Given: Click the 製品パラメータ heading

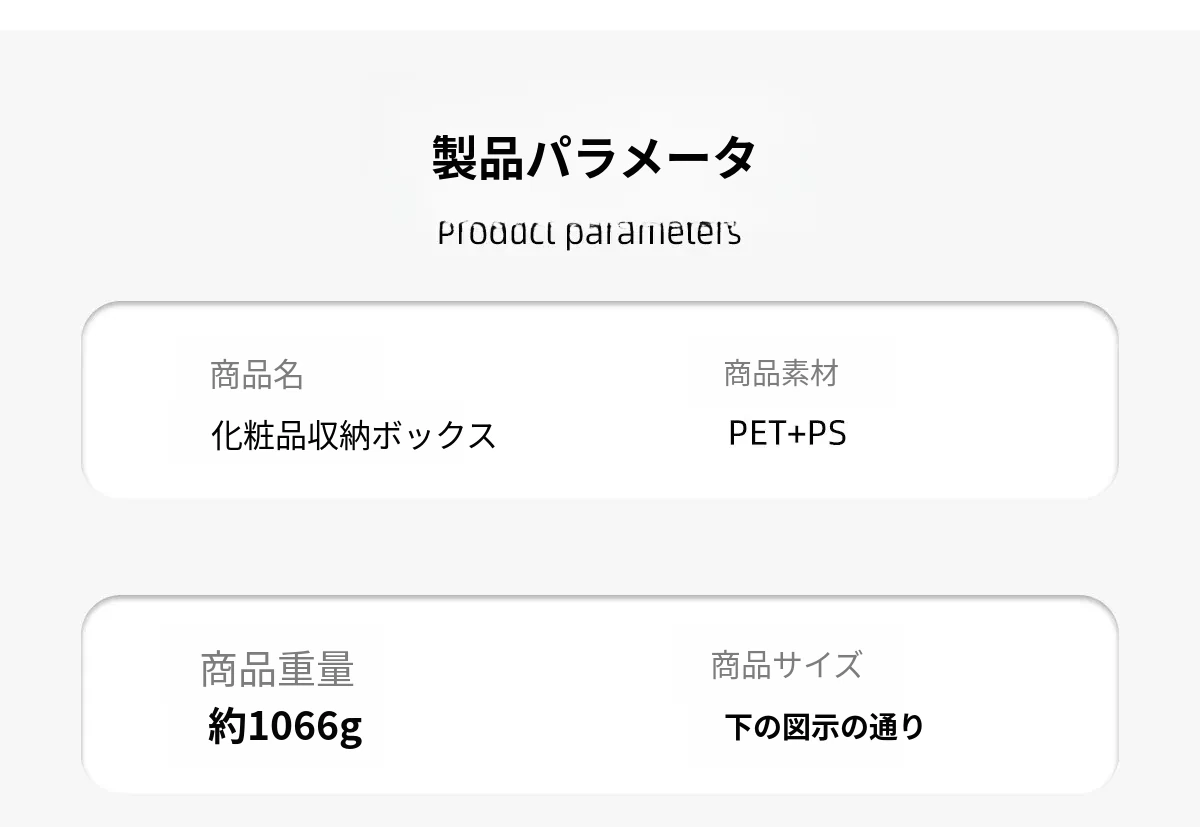Looking at the screenshot, I should [x=594, y=157].
